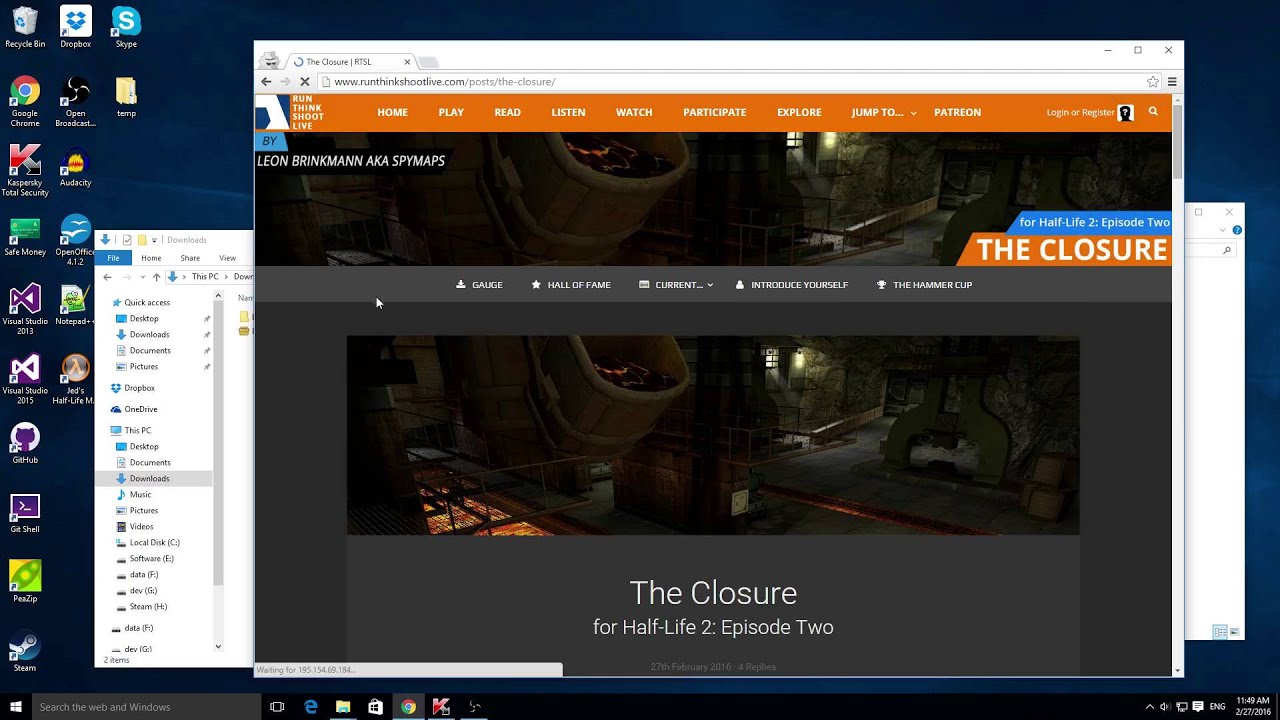This screenshot has height=720, width=1280.
Task: Open the GitHub desktop icon
Action: tap(25, 444)
